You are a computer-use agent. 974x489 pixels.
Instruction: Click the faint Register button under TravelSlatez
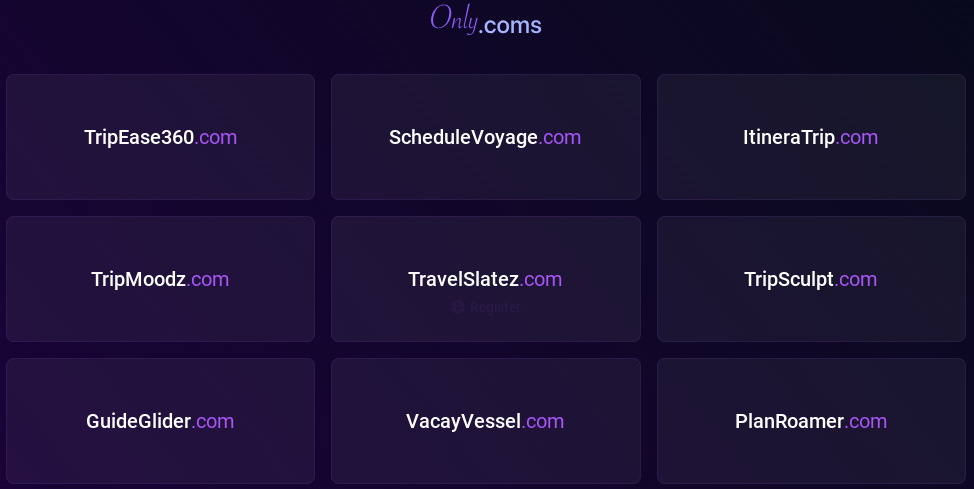[x=486, y=308]
